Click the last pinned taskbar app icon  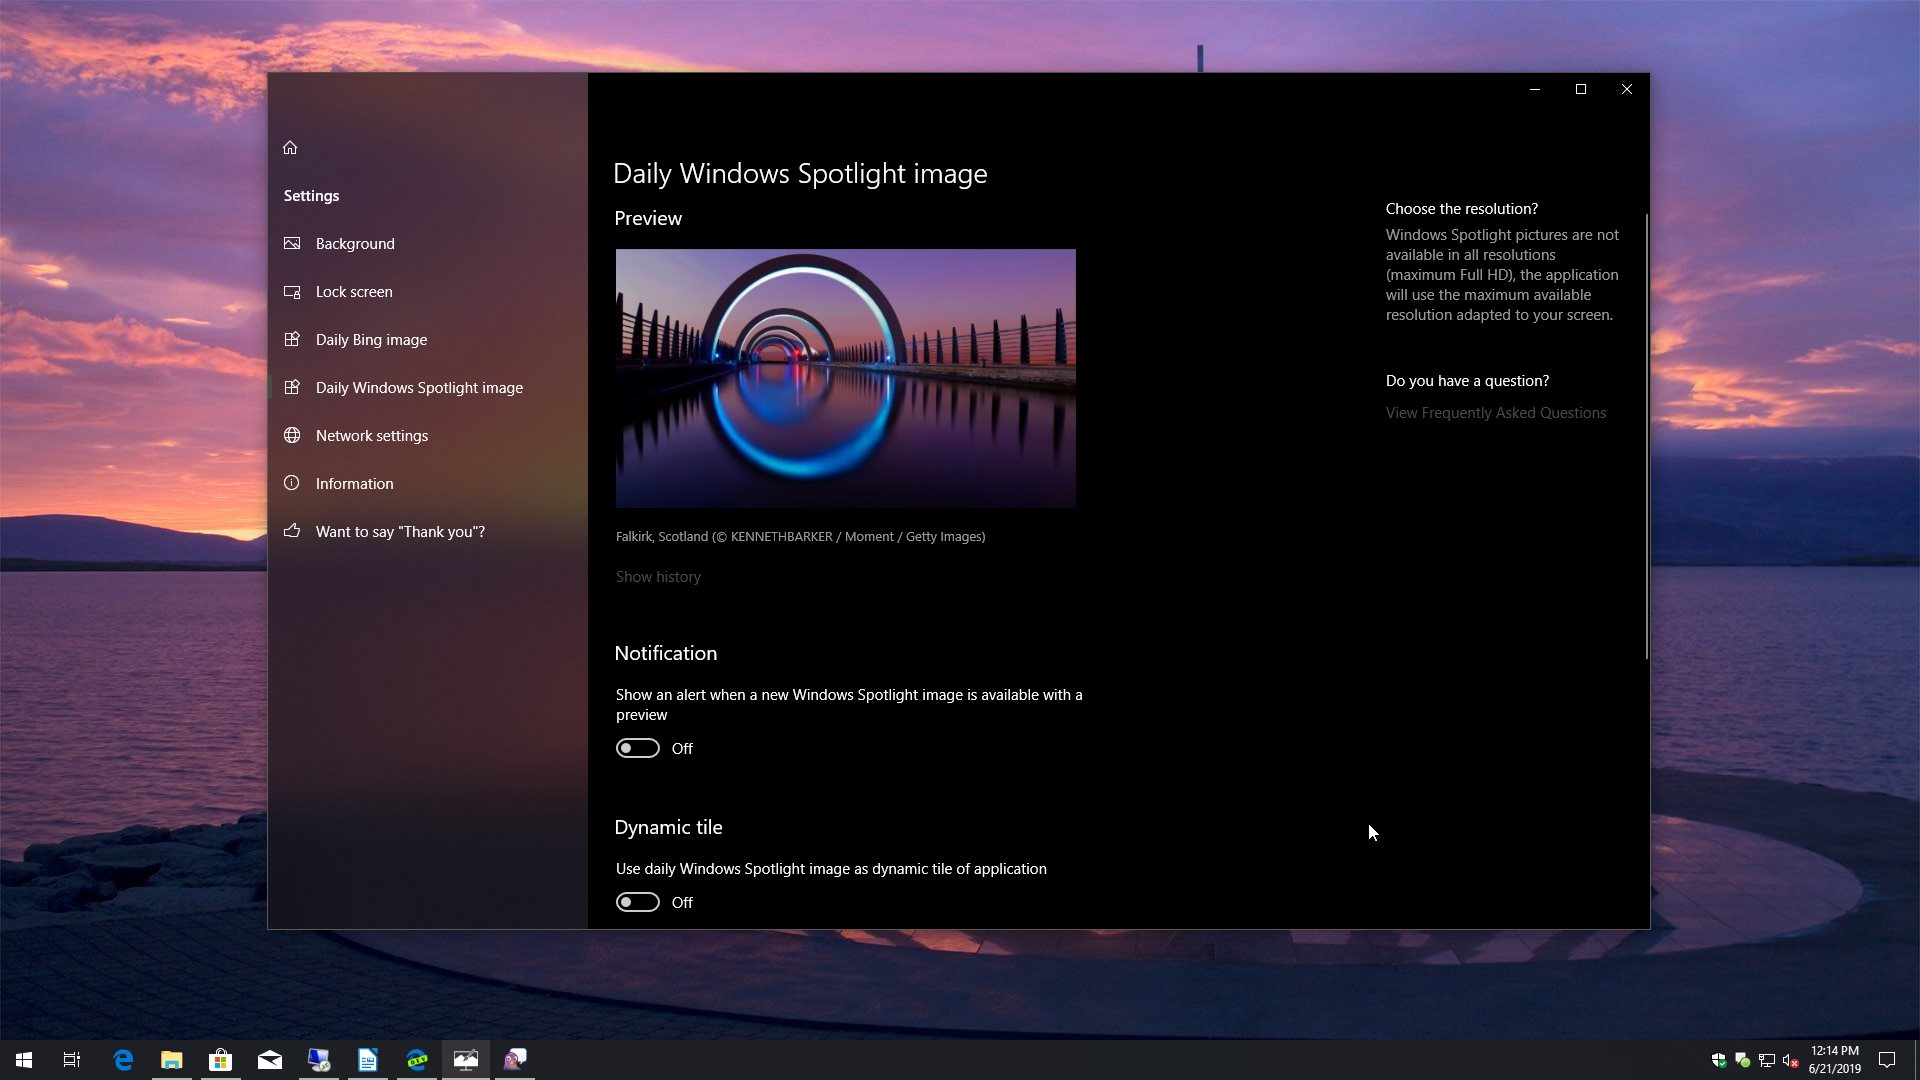(x=515, y=1060)
